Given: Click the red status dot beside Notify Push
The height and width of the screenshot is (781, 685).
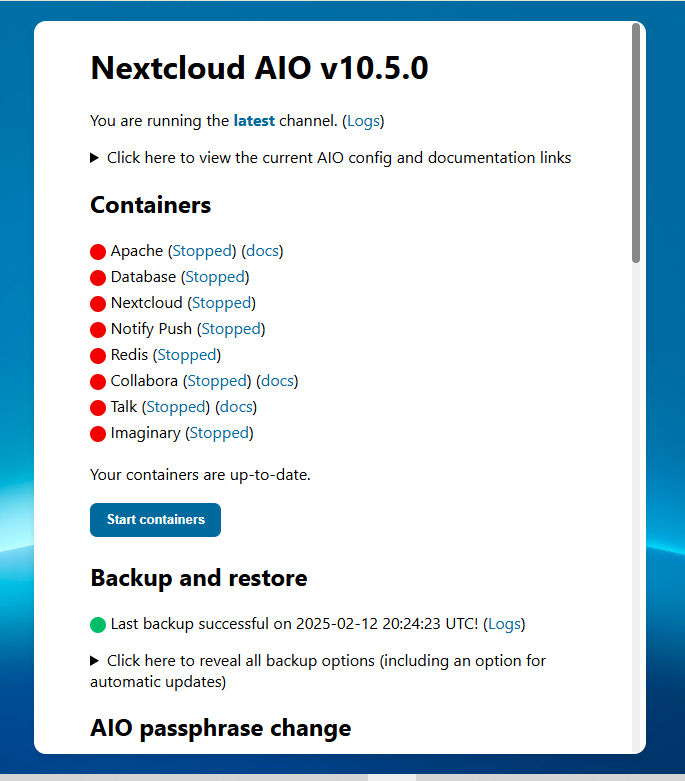Looking at the screenshot, I should [x=98, y=330].
